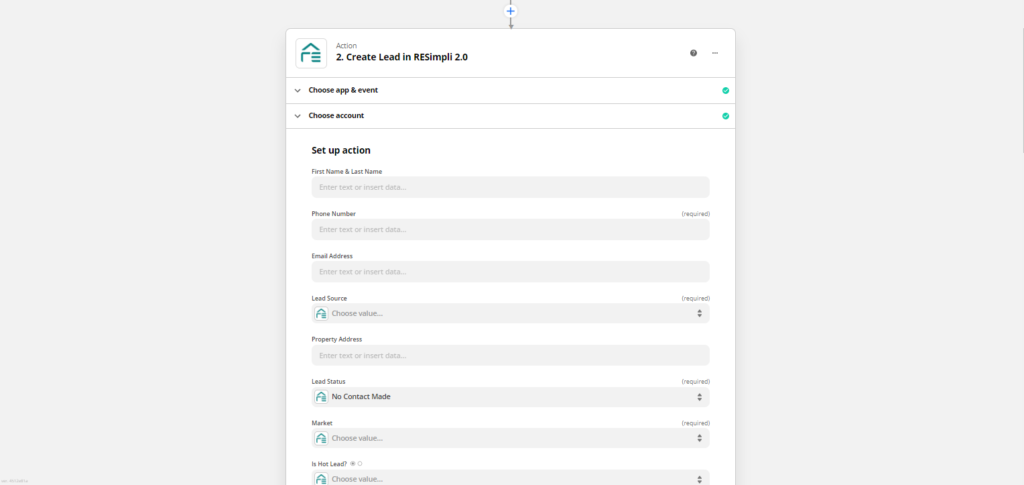Click the Set up action heading
1024x485 pixels.
click(x=341, y=150)
